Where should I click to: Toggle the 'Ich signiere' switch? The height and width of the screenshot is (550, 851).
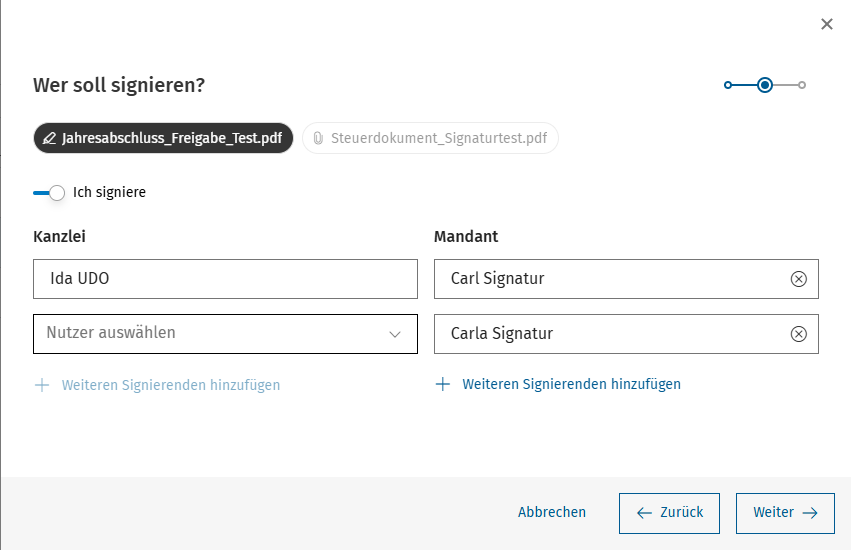(49, 193)
